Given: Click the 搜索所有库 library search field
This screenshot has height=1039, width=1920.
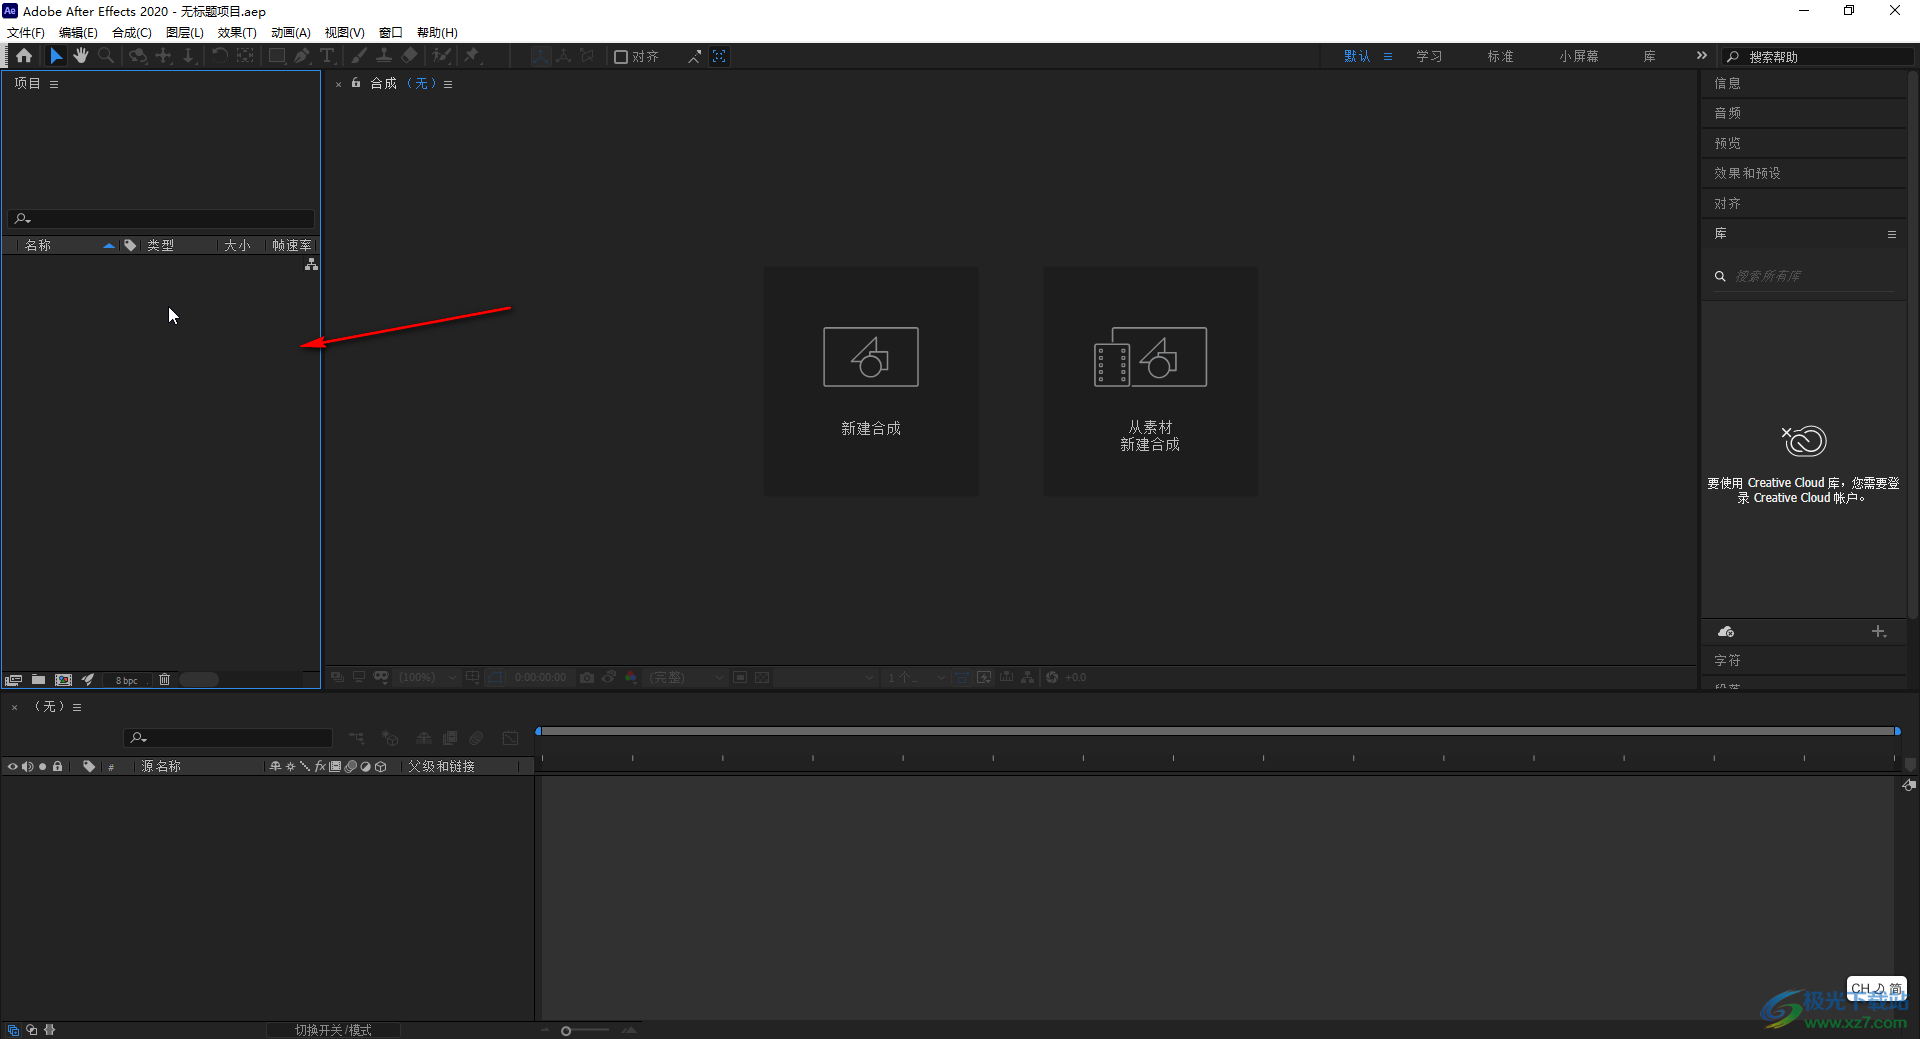Looking at the screenshot, I should coord(1803,276).
